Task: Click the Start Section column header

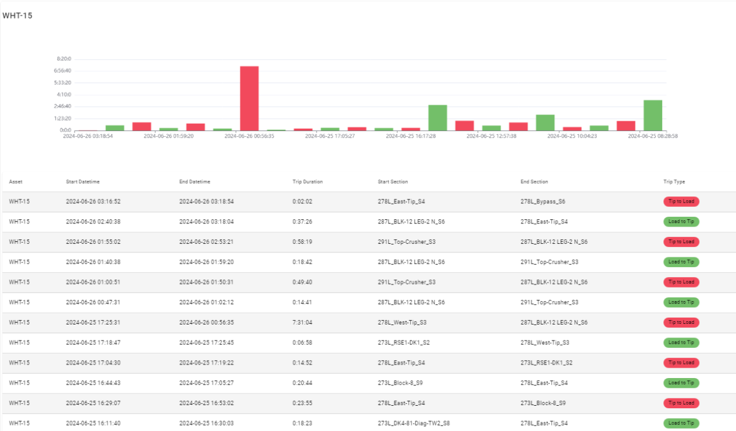Action: coord(393,182)
